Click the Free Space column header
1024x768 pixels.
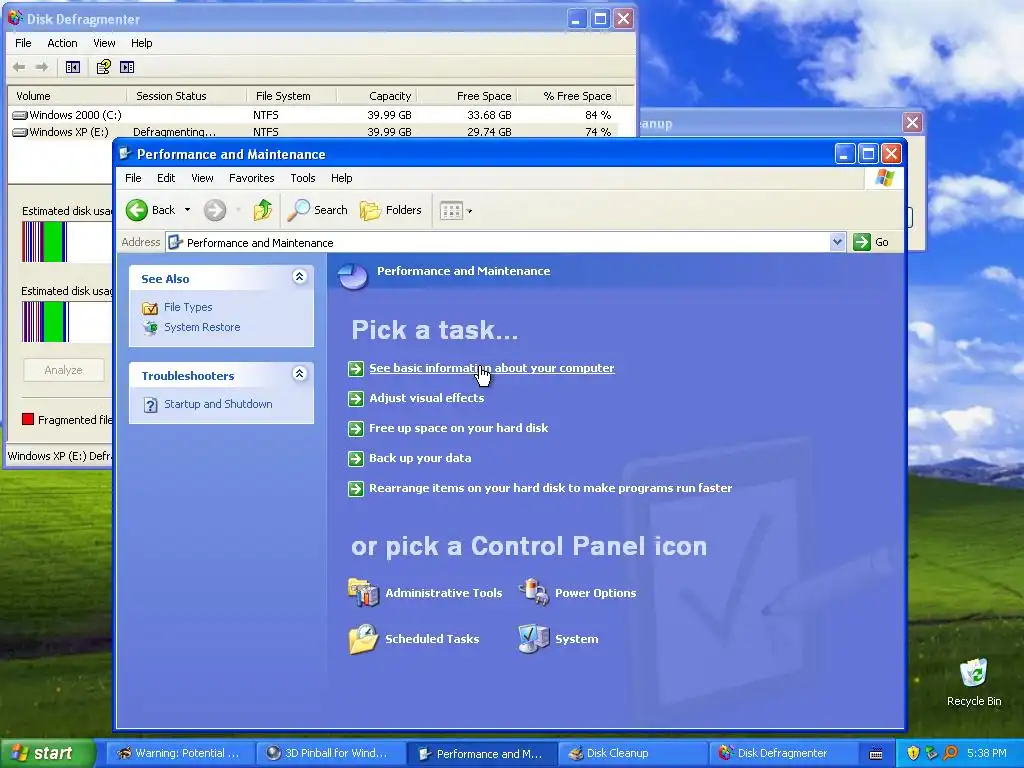coord(468,96)
